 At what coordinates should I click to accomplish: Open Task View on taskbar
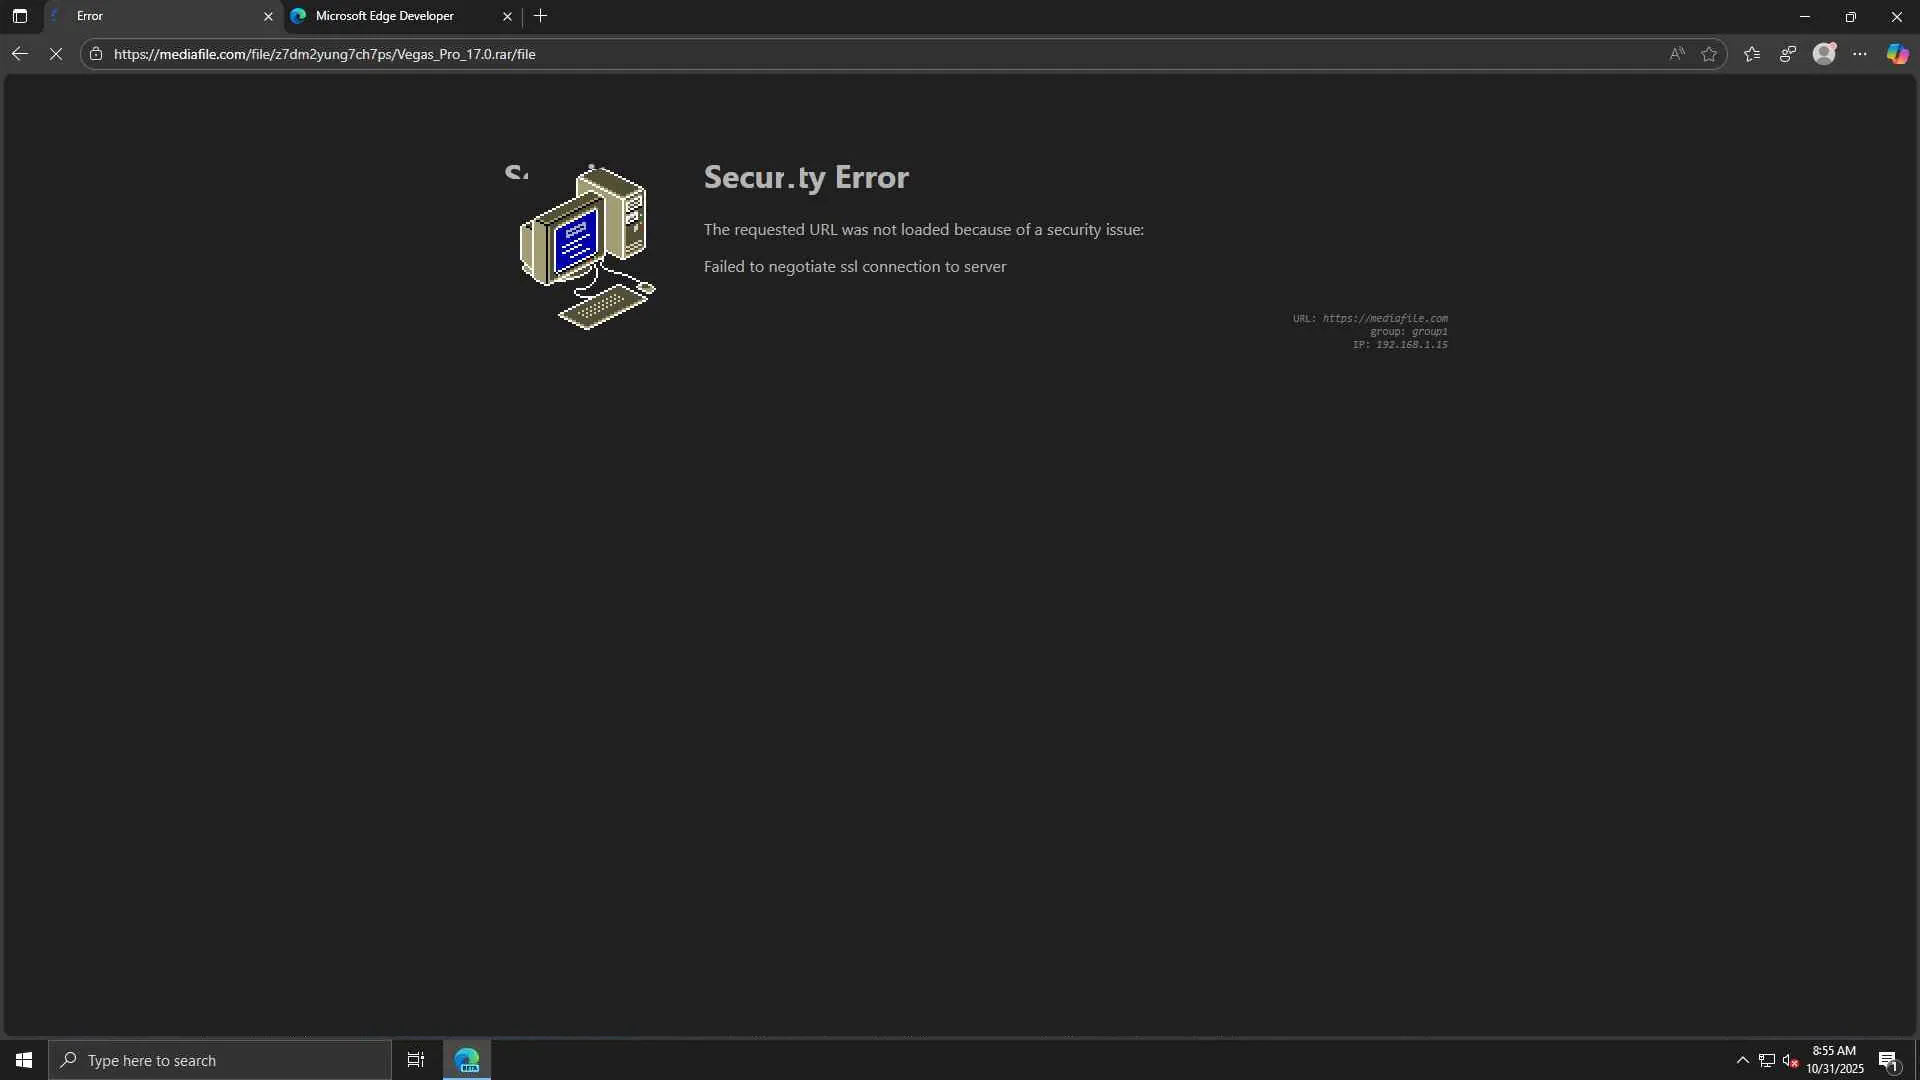[x=416, y=1060]
